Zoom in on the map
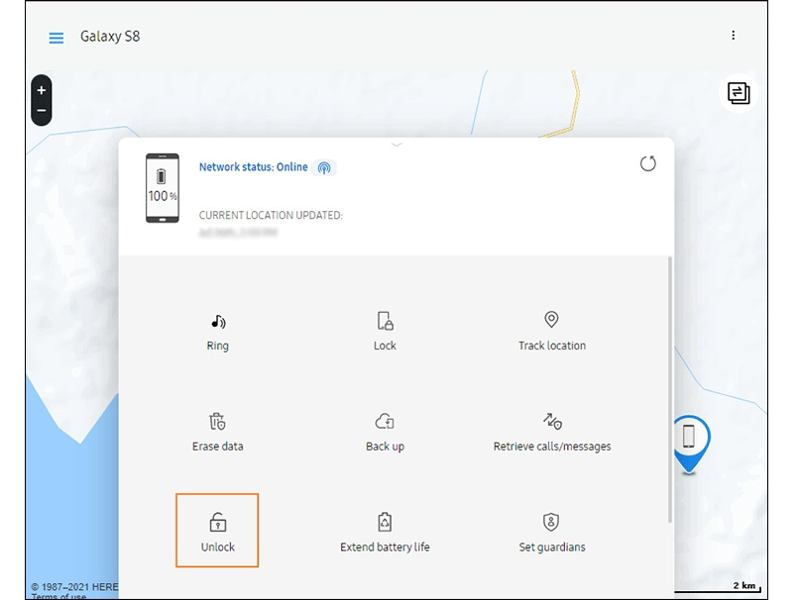Viewport: 800px width, 600px height. tap(41, 90)
